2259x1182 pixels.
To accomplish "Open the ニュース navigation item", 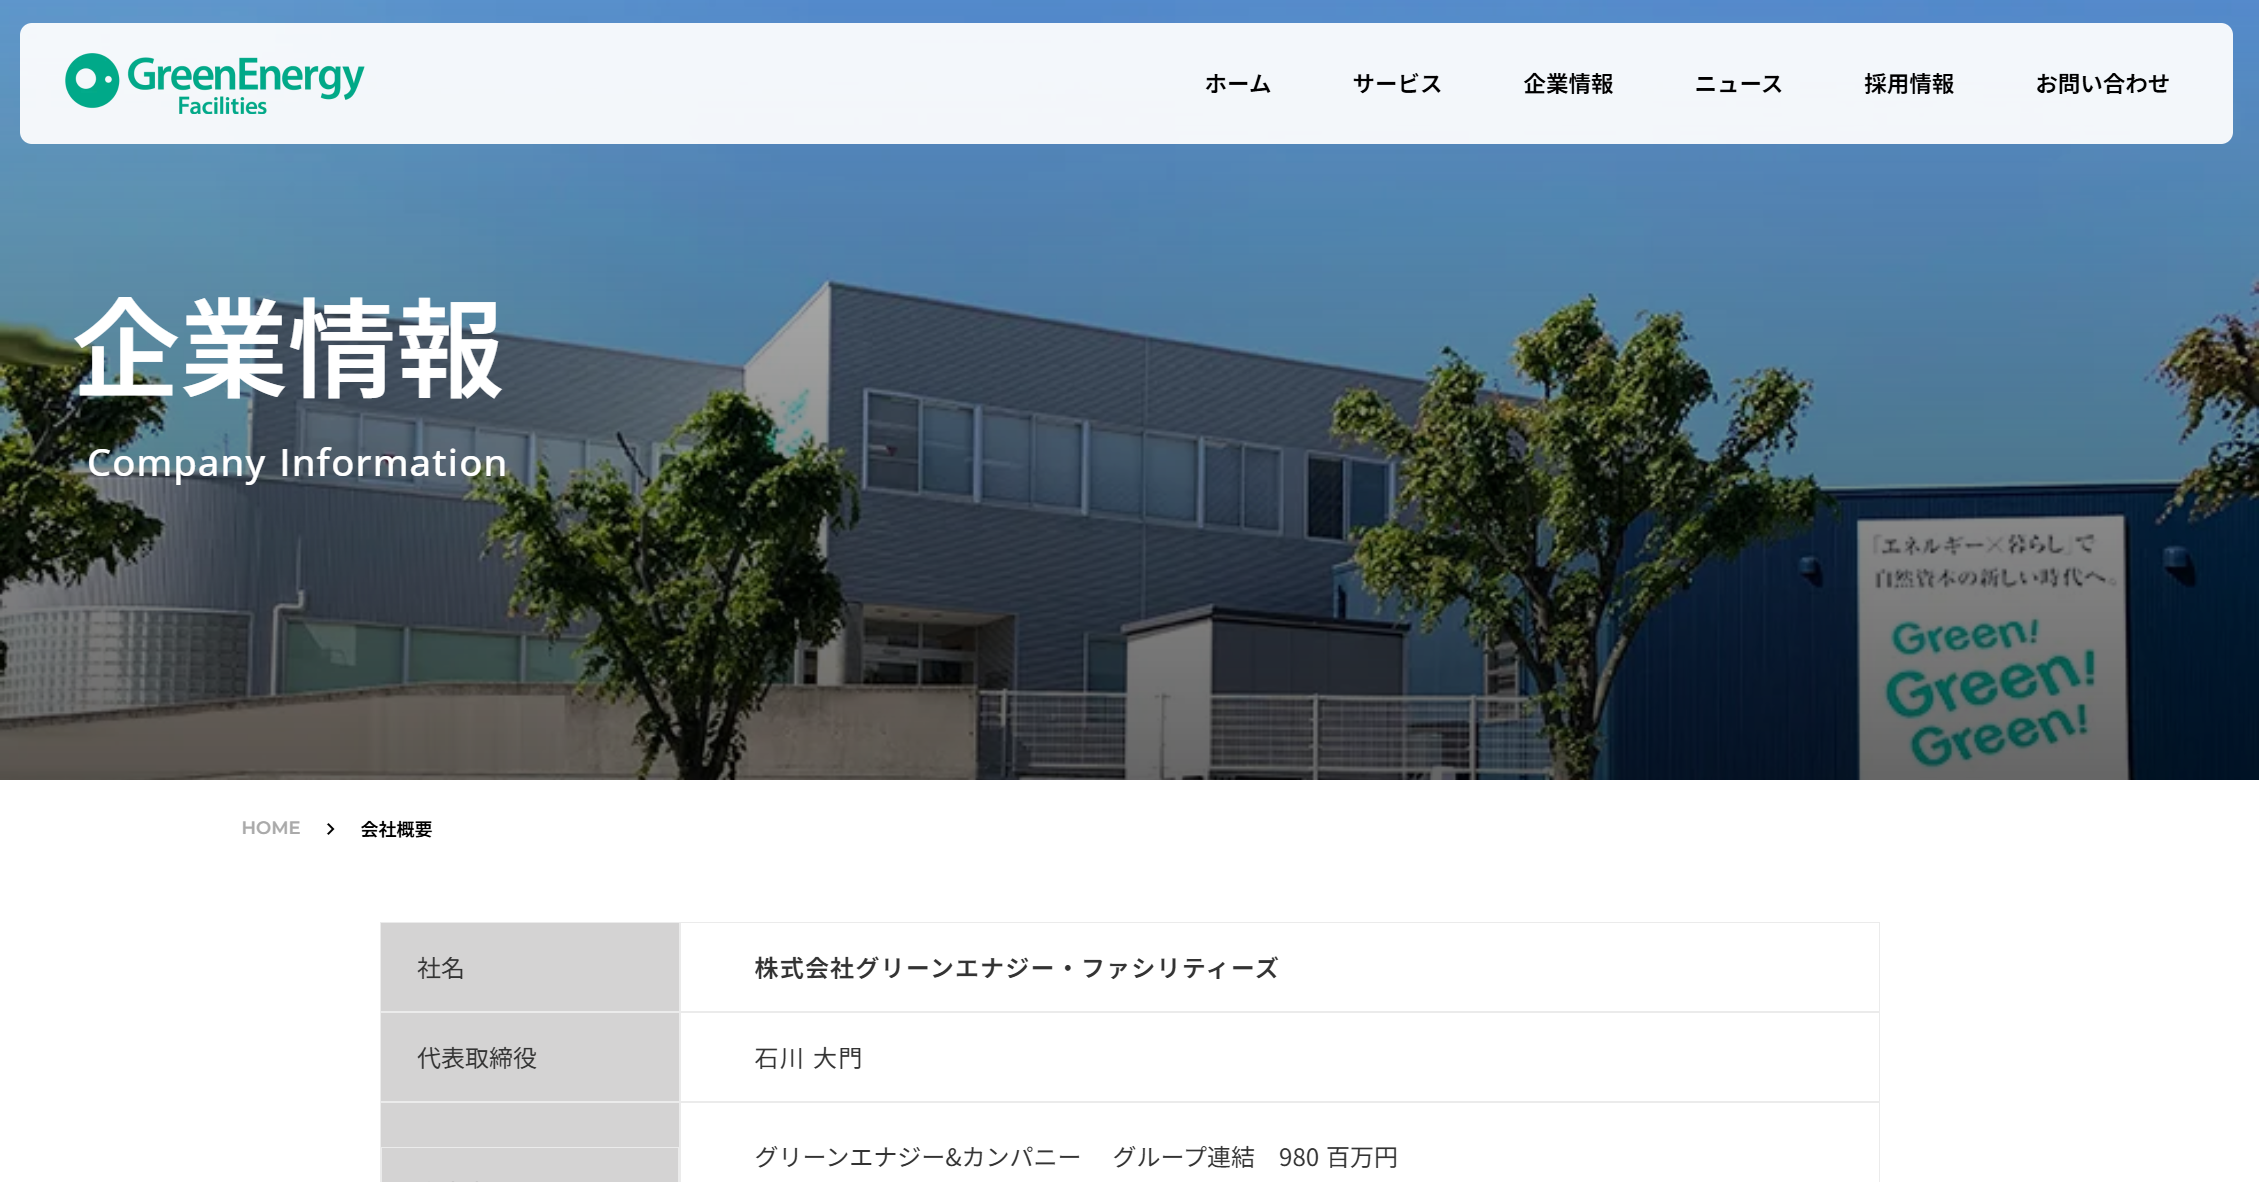I will (1738, 84).
